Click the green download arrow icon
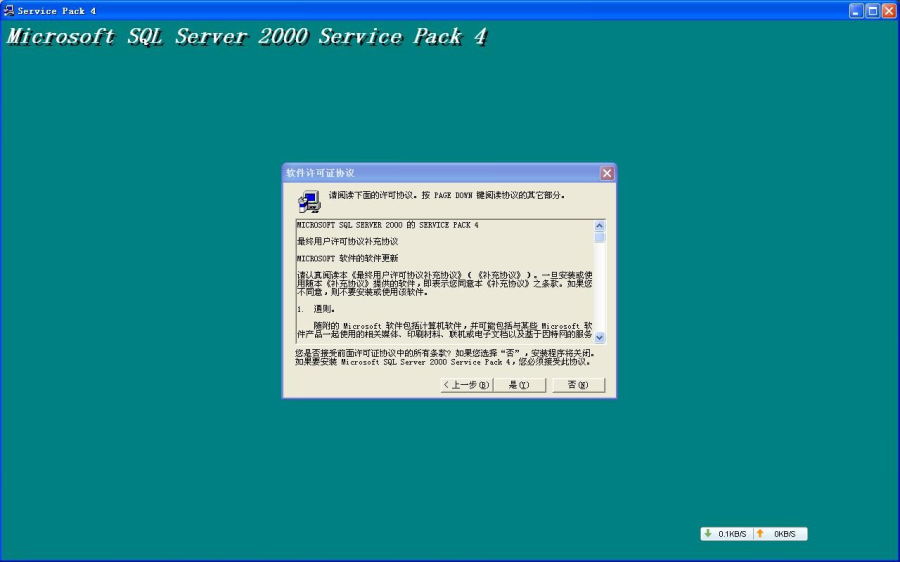 point(708,534)
